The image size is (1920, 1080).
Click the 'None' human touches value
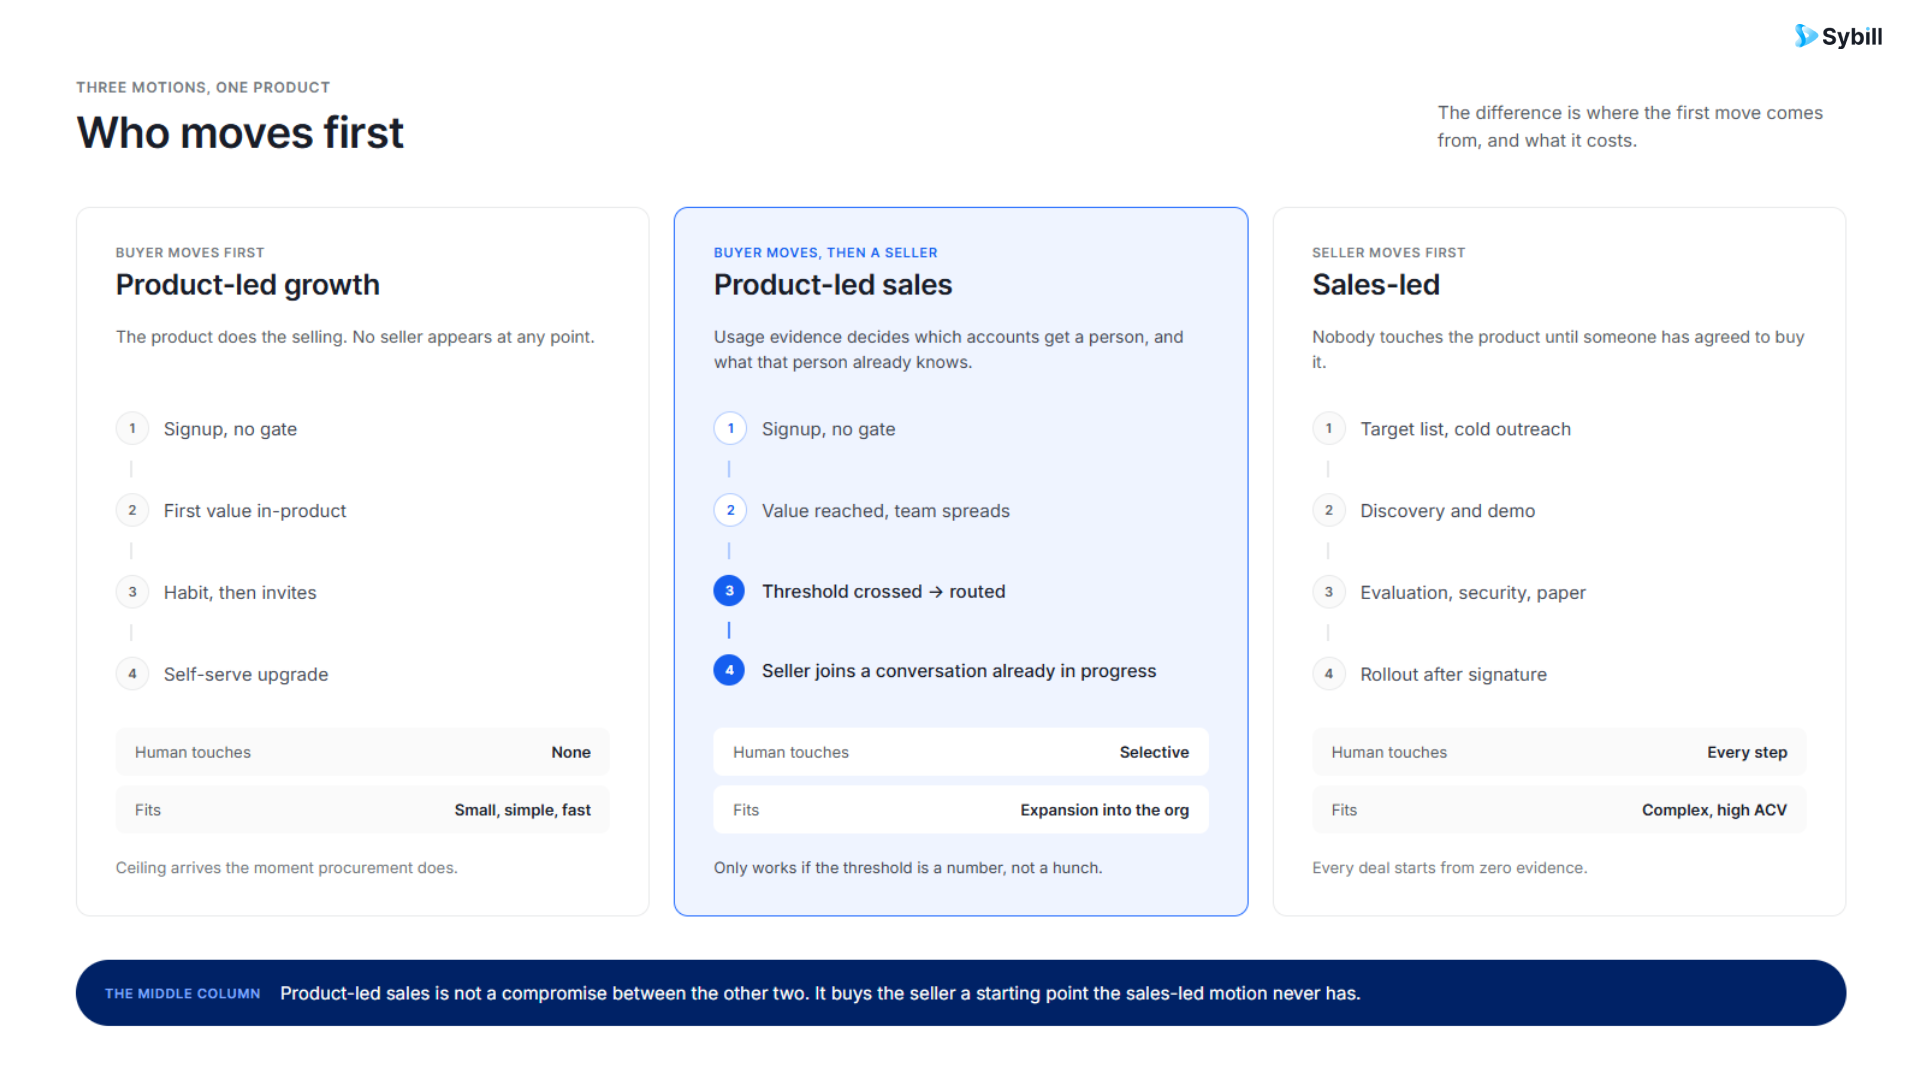(x=571, y=752)
